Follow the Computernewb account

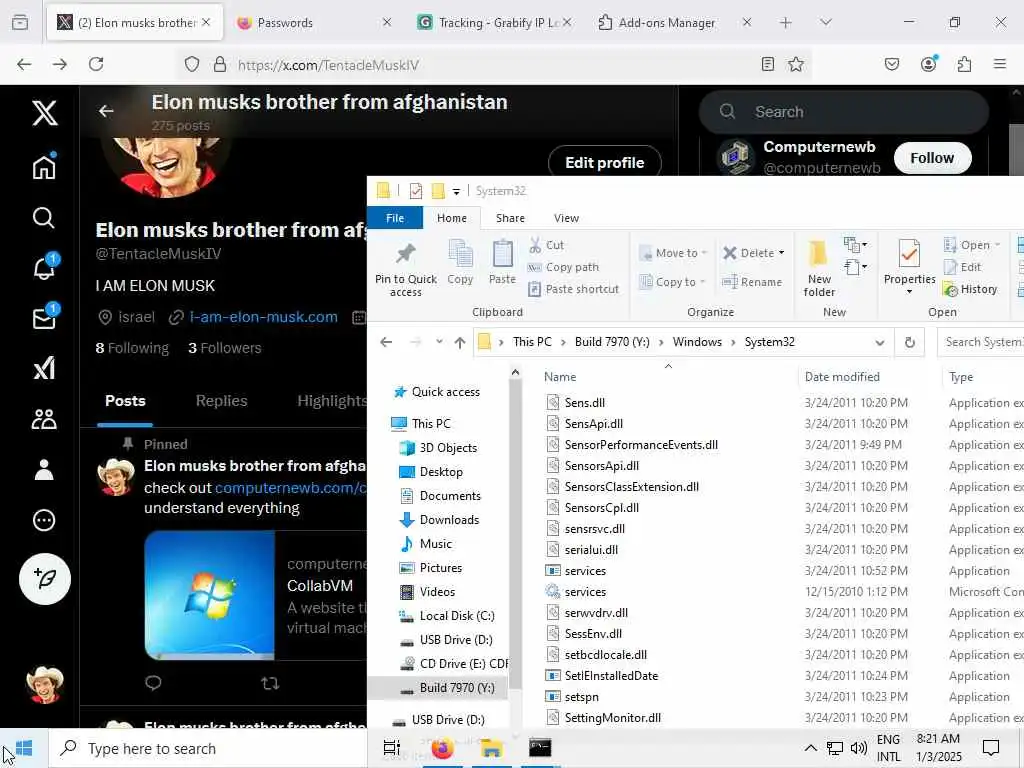point(932,158)
